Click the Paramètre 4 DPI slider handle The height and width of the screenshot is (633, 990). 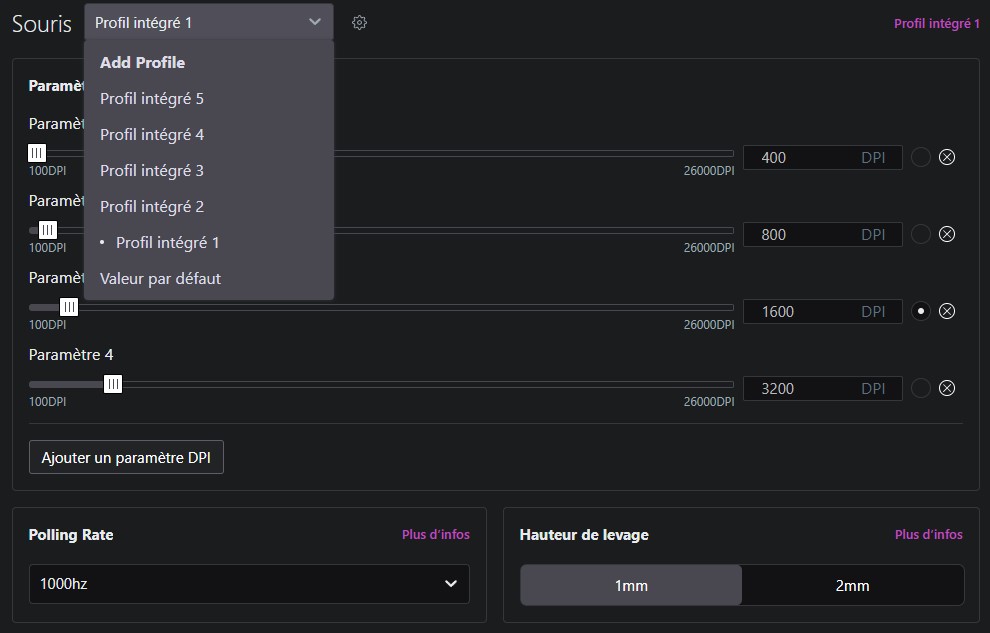coord(113,384)
